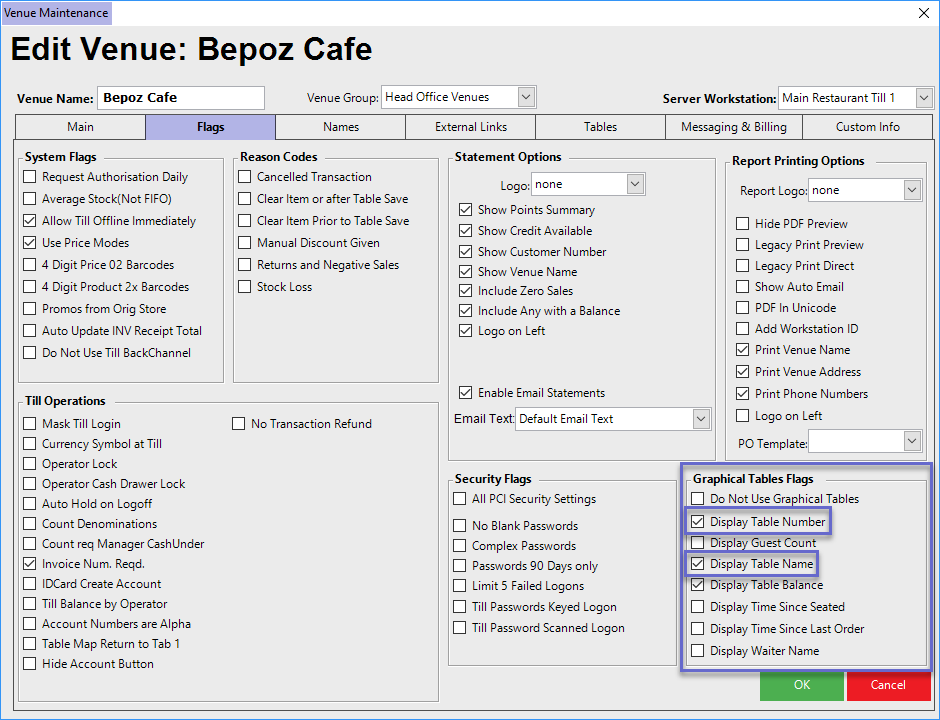
Task: Tick Do Not Use Graphical Tables
Action: coord(697,499)
